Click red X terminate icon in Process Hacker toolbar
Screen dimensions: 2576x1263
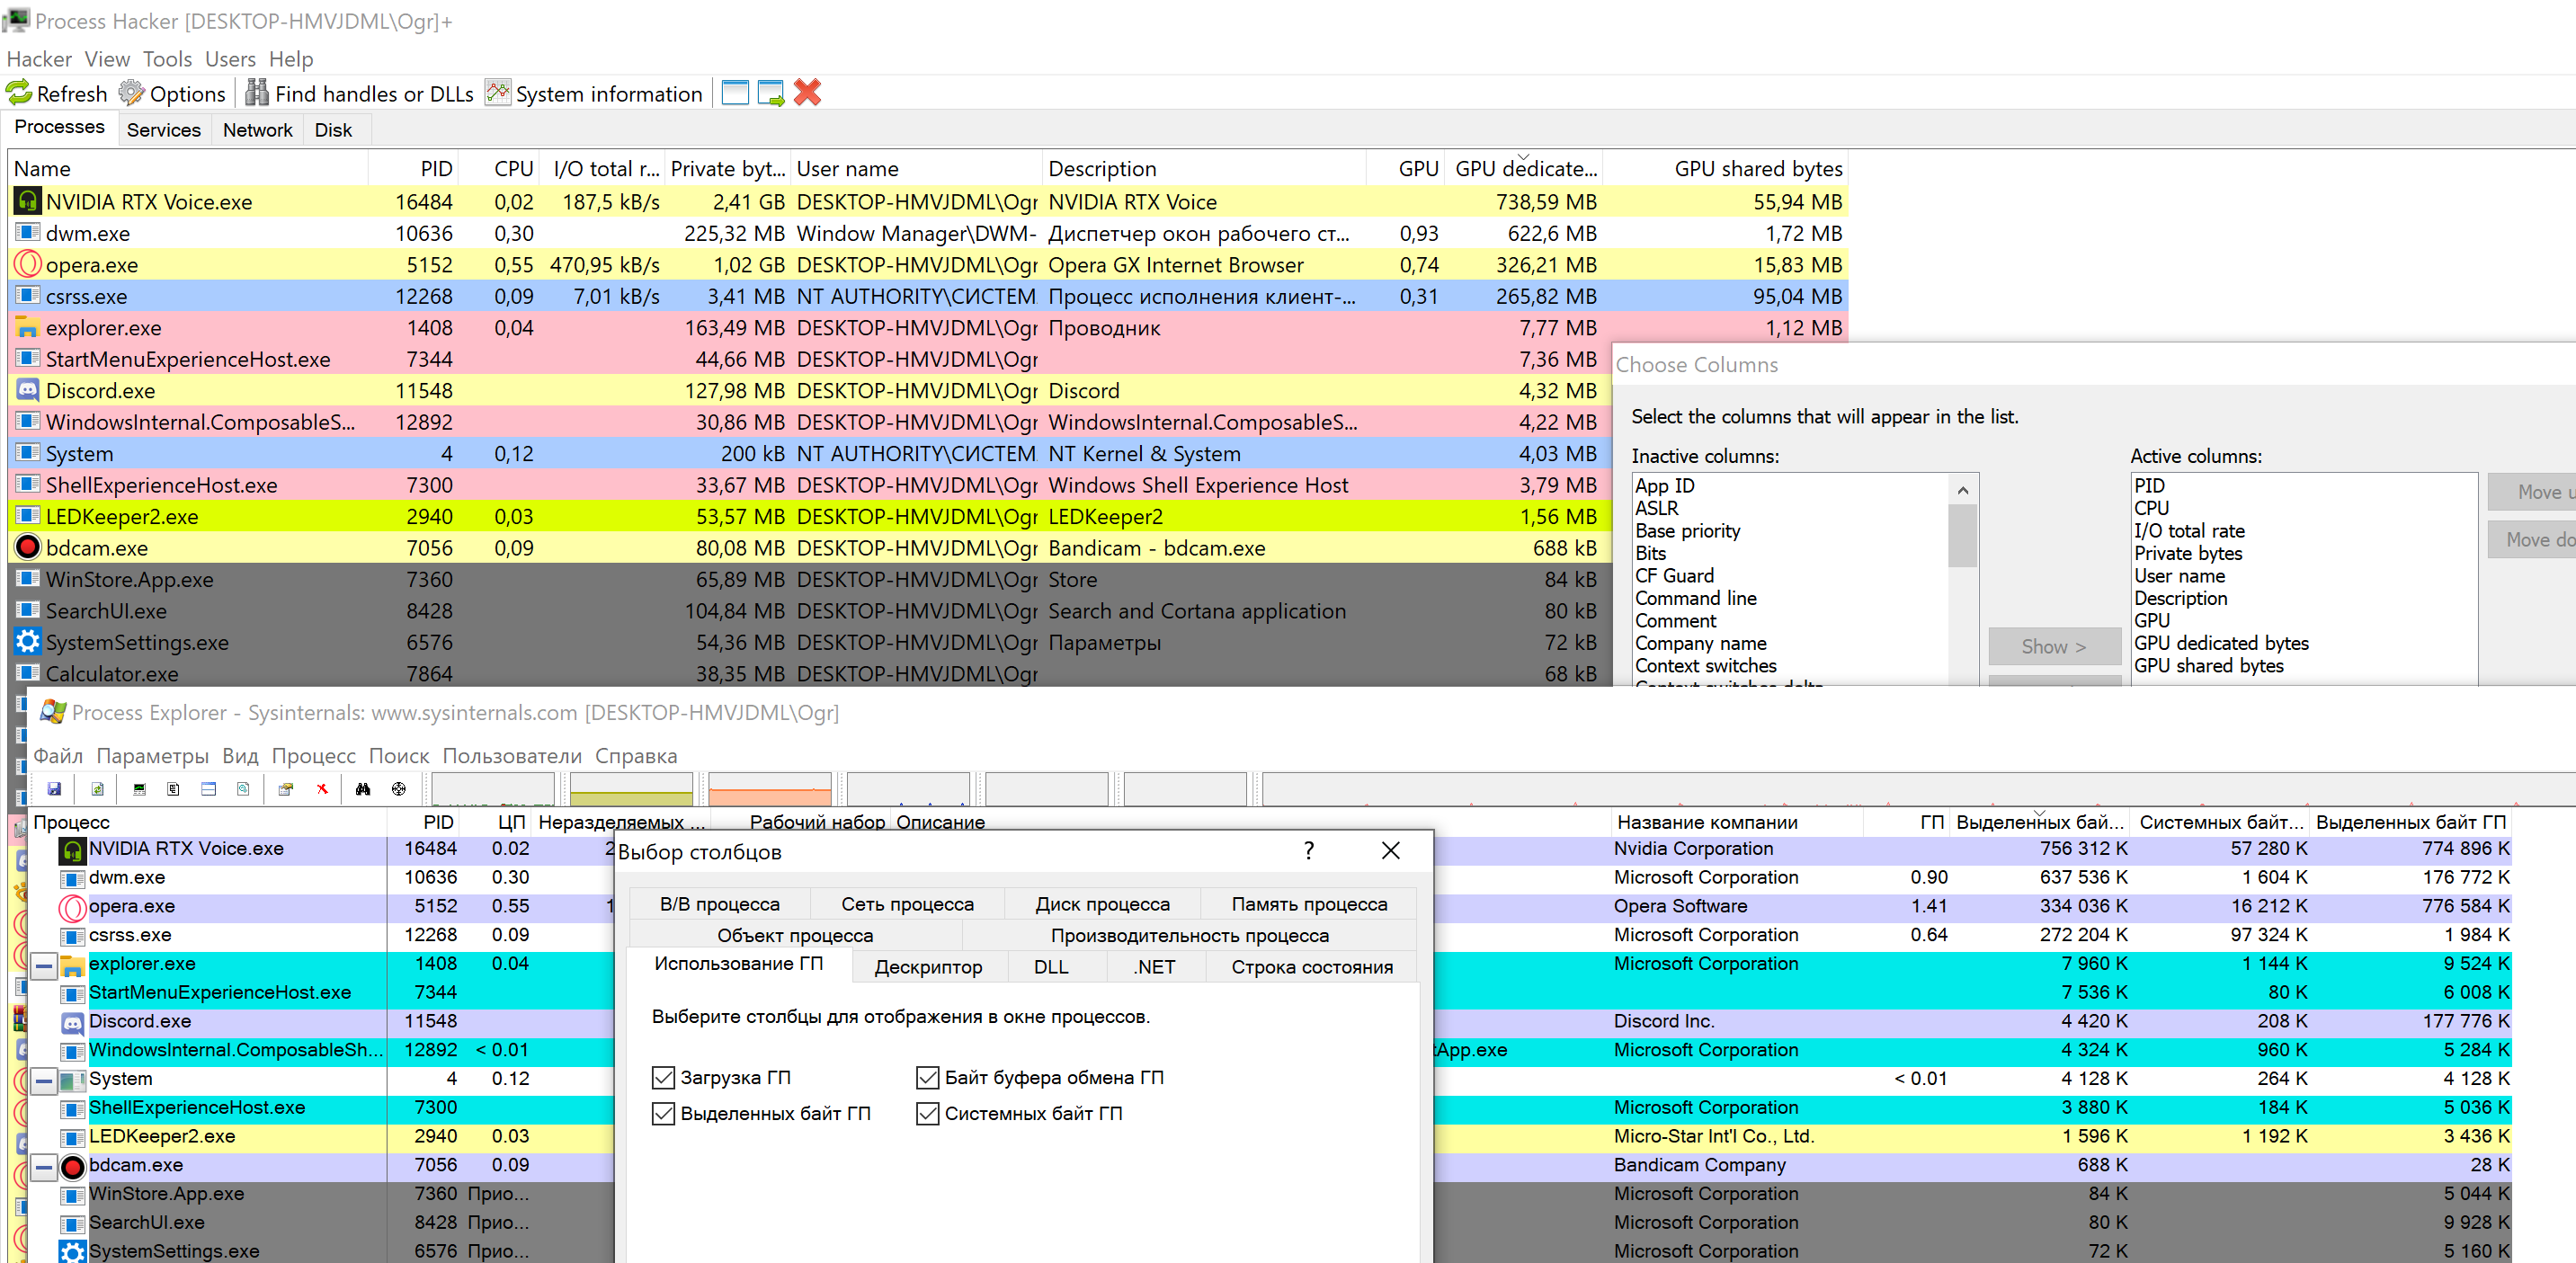pyautogui.click(x=807, y=93)
